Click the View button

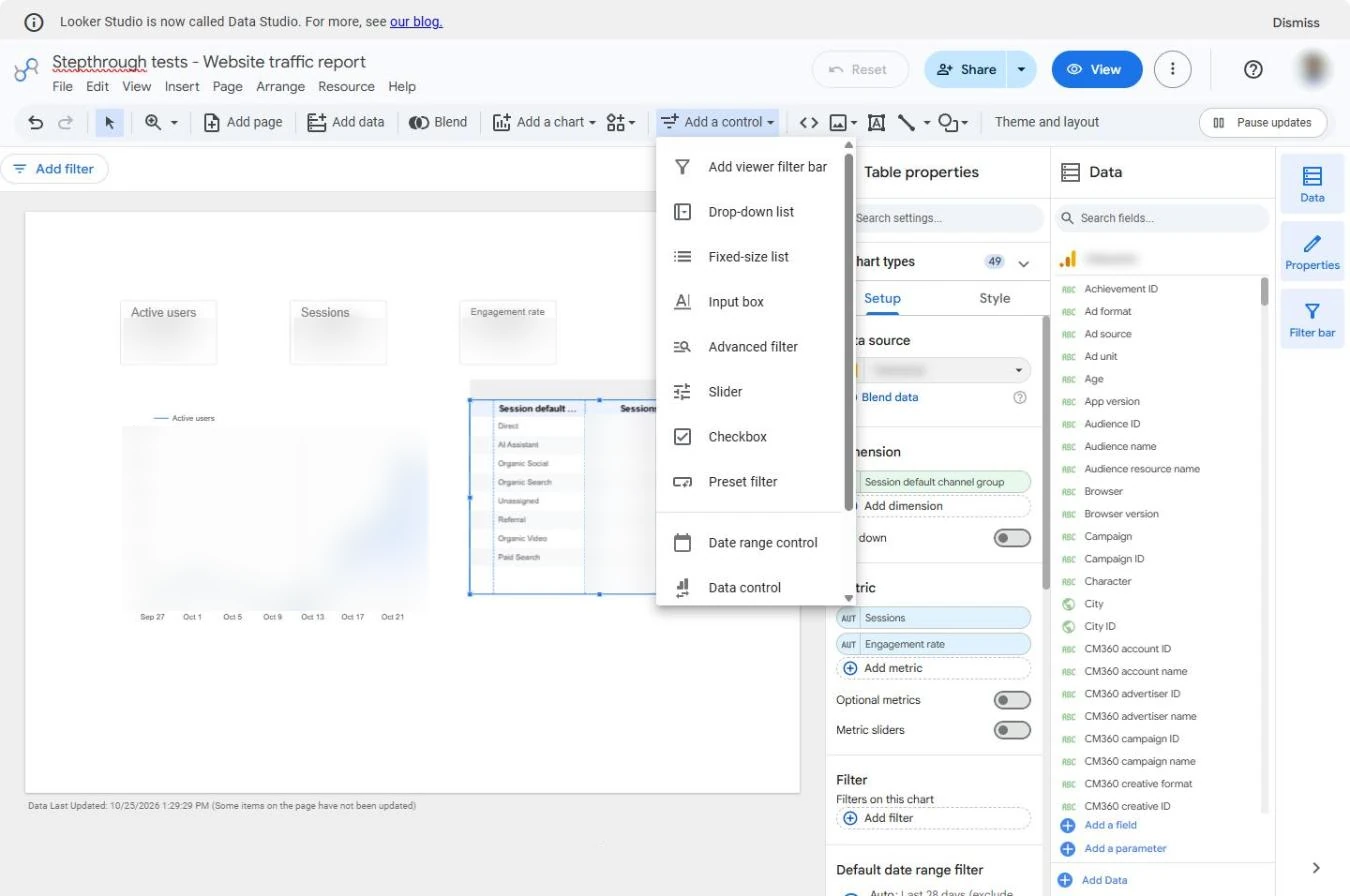coord(1097,69)
